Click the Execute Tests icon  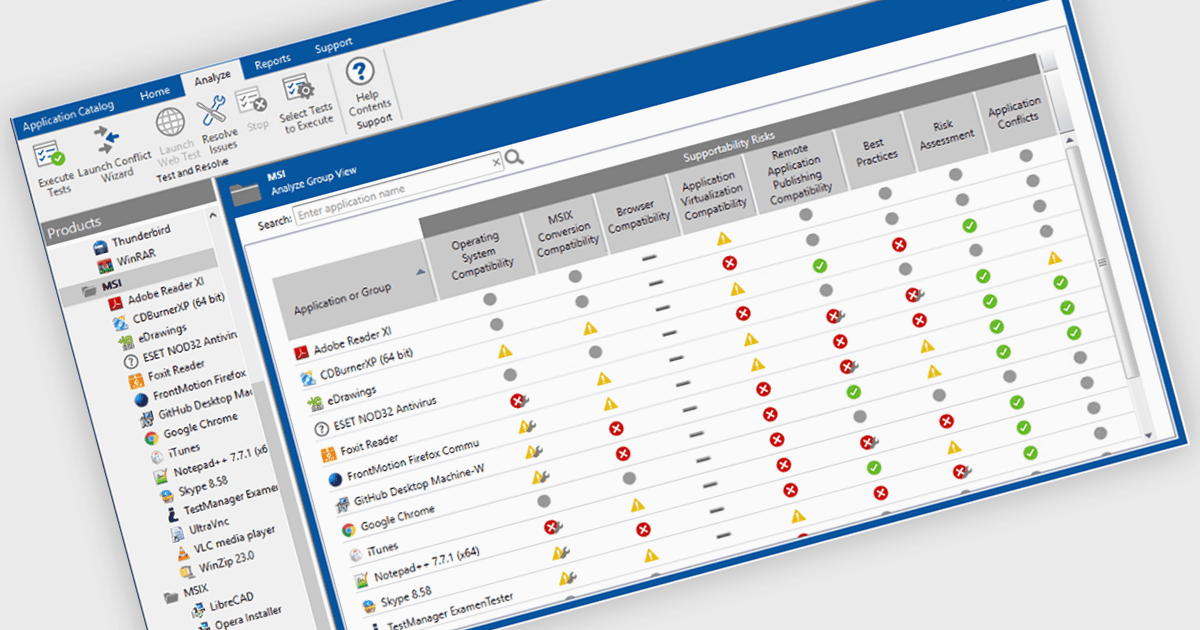click(x=47, y=156)
